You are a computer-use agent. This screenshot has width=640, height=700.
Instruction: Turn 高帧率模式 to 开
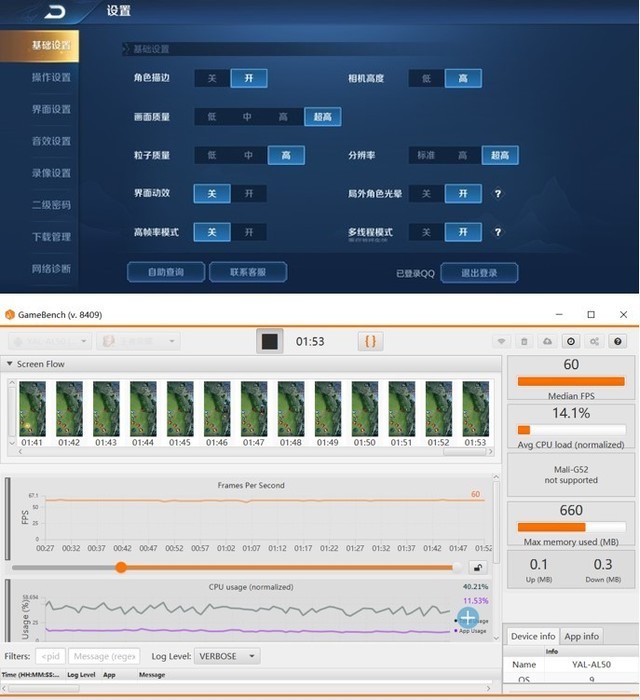click(x=249, y=232)
